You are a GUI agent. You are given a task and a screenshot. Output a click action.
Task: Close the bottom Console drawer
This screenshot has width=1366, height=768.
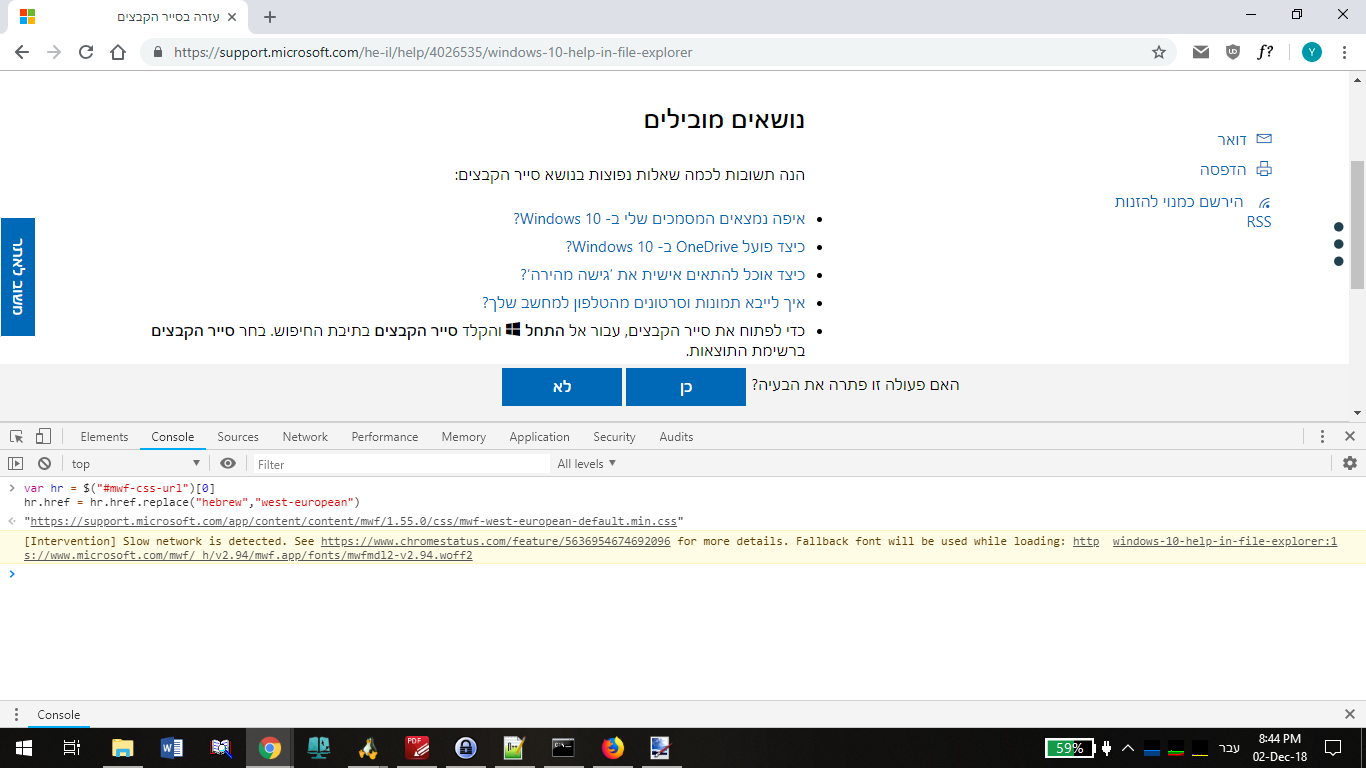coord(1350,715)
